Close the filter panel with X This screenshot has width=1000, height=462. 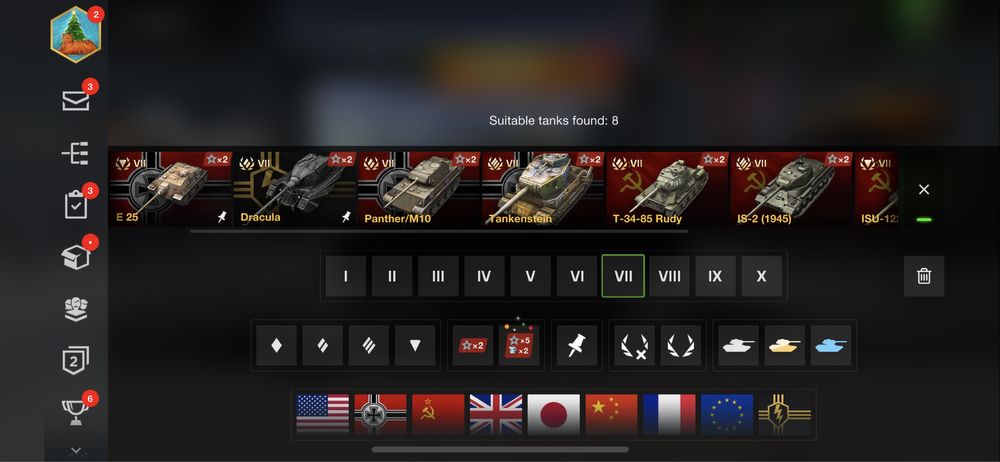(923, 190)
